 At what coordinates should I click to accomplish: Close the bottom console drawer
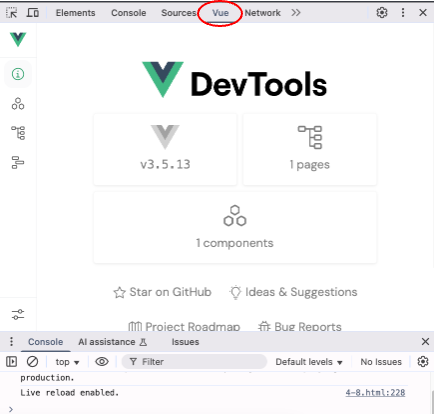[x=425, y=341]
